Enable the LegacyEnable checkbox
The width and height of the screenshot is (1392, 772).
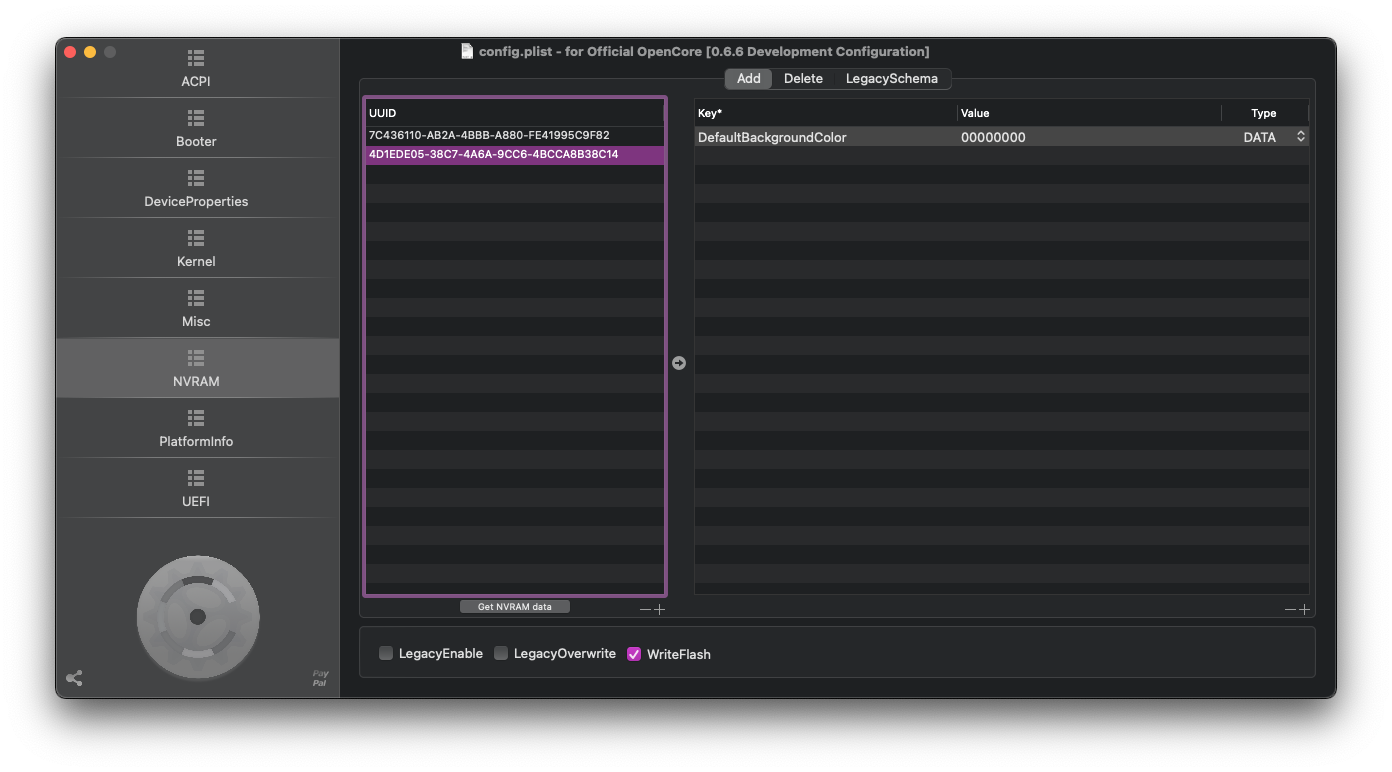tap(386, 653)
